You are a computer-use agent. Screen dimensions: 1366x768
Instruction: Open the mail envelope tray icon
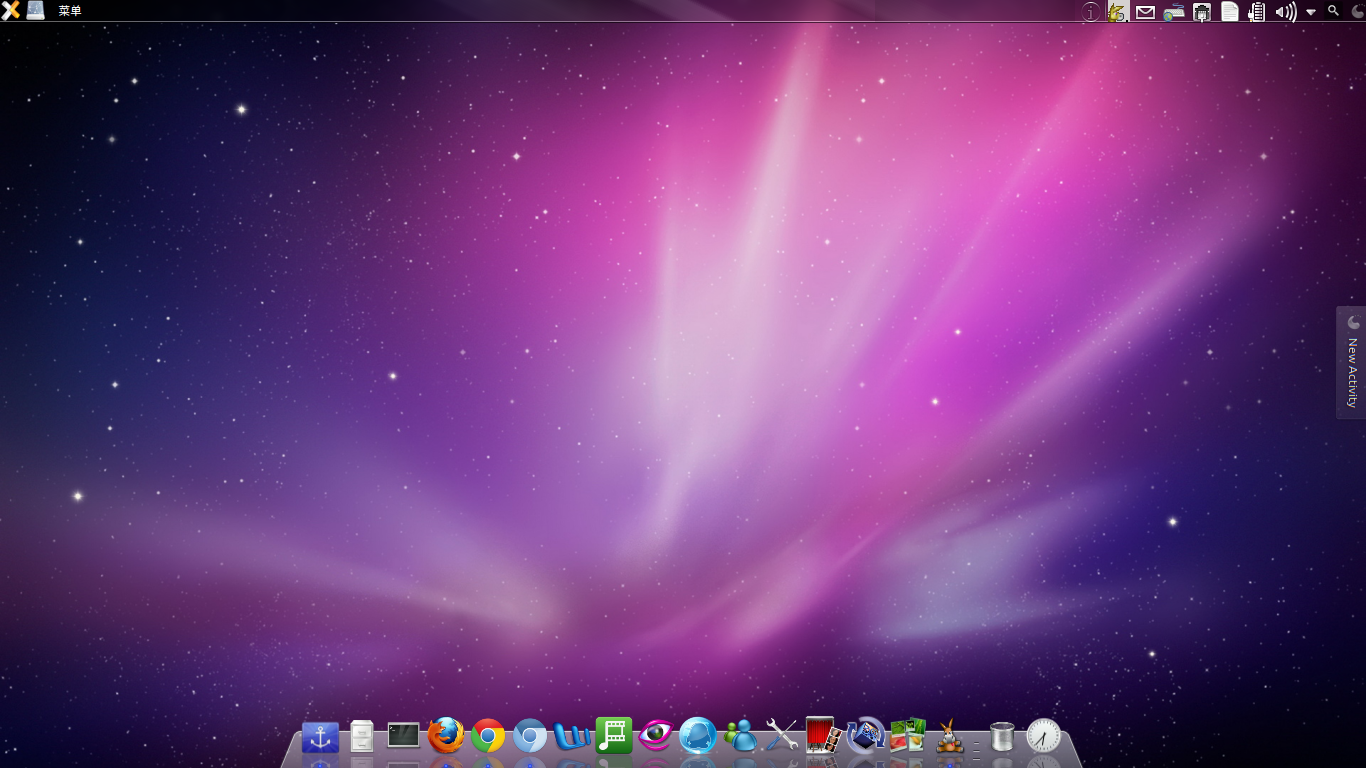(x=1145, y=12)
